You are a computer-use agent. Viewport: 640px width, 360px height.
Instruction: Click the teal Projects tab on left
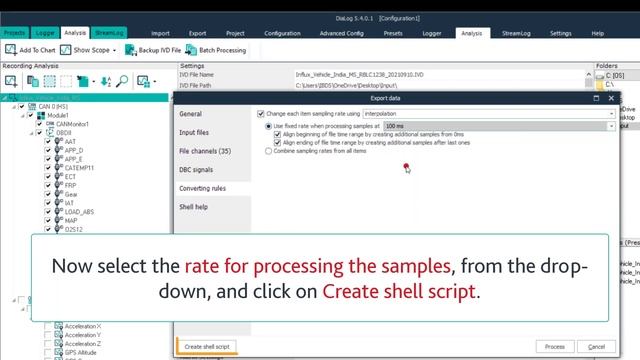15,33
